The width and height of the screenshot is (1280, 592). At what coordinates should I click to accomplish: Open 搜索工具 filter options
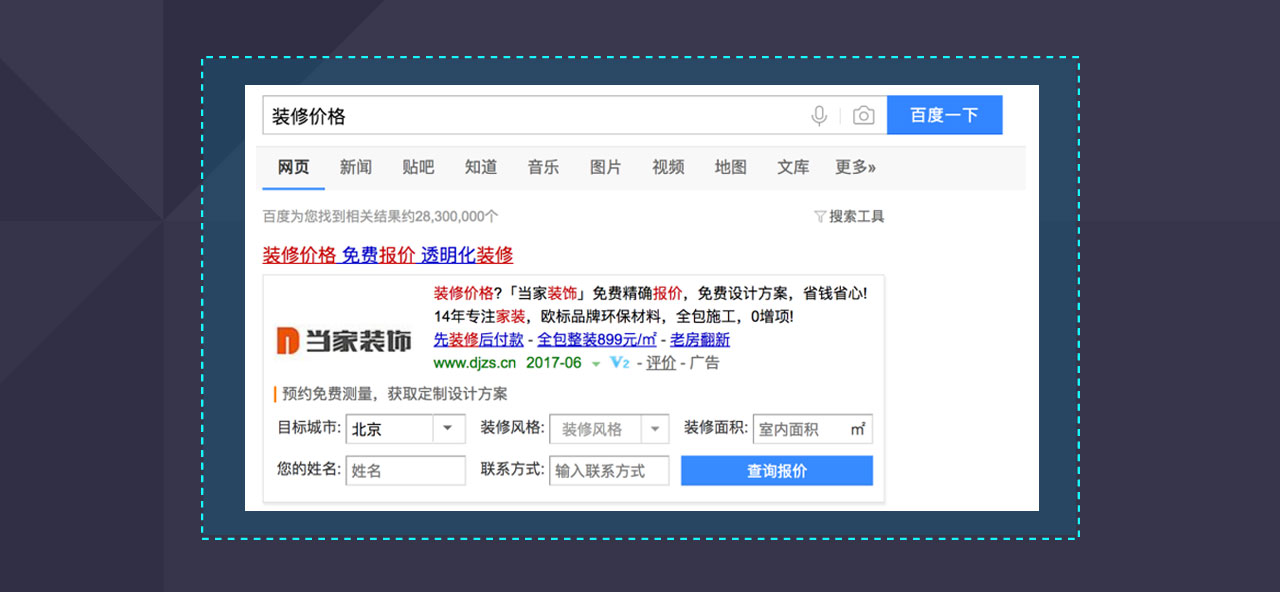pyautogui.click(x=849, y=216)
